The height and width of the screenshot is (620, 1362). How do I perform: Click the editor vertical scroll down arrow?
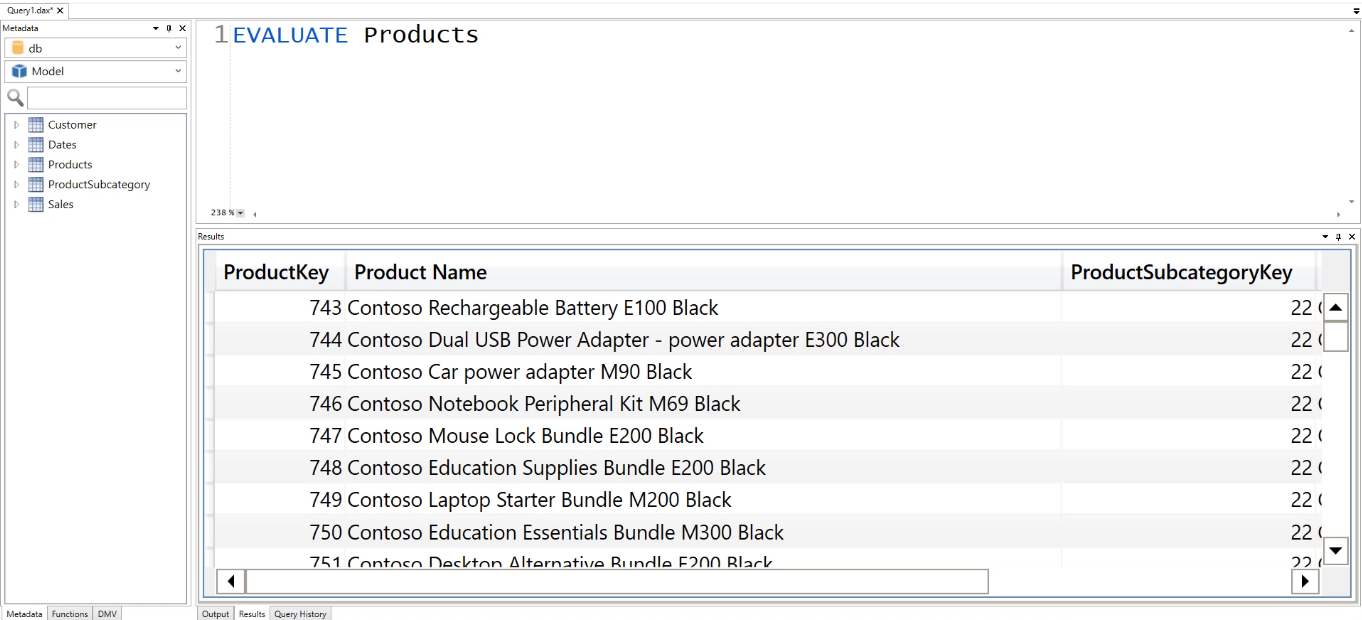click(x=1352, y=202)
